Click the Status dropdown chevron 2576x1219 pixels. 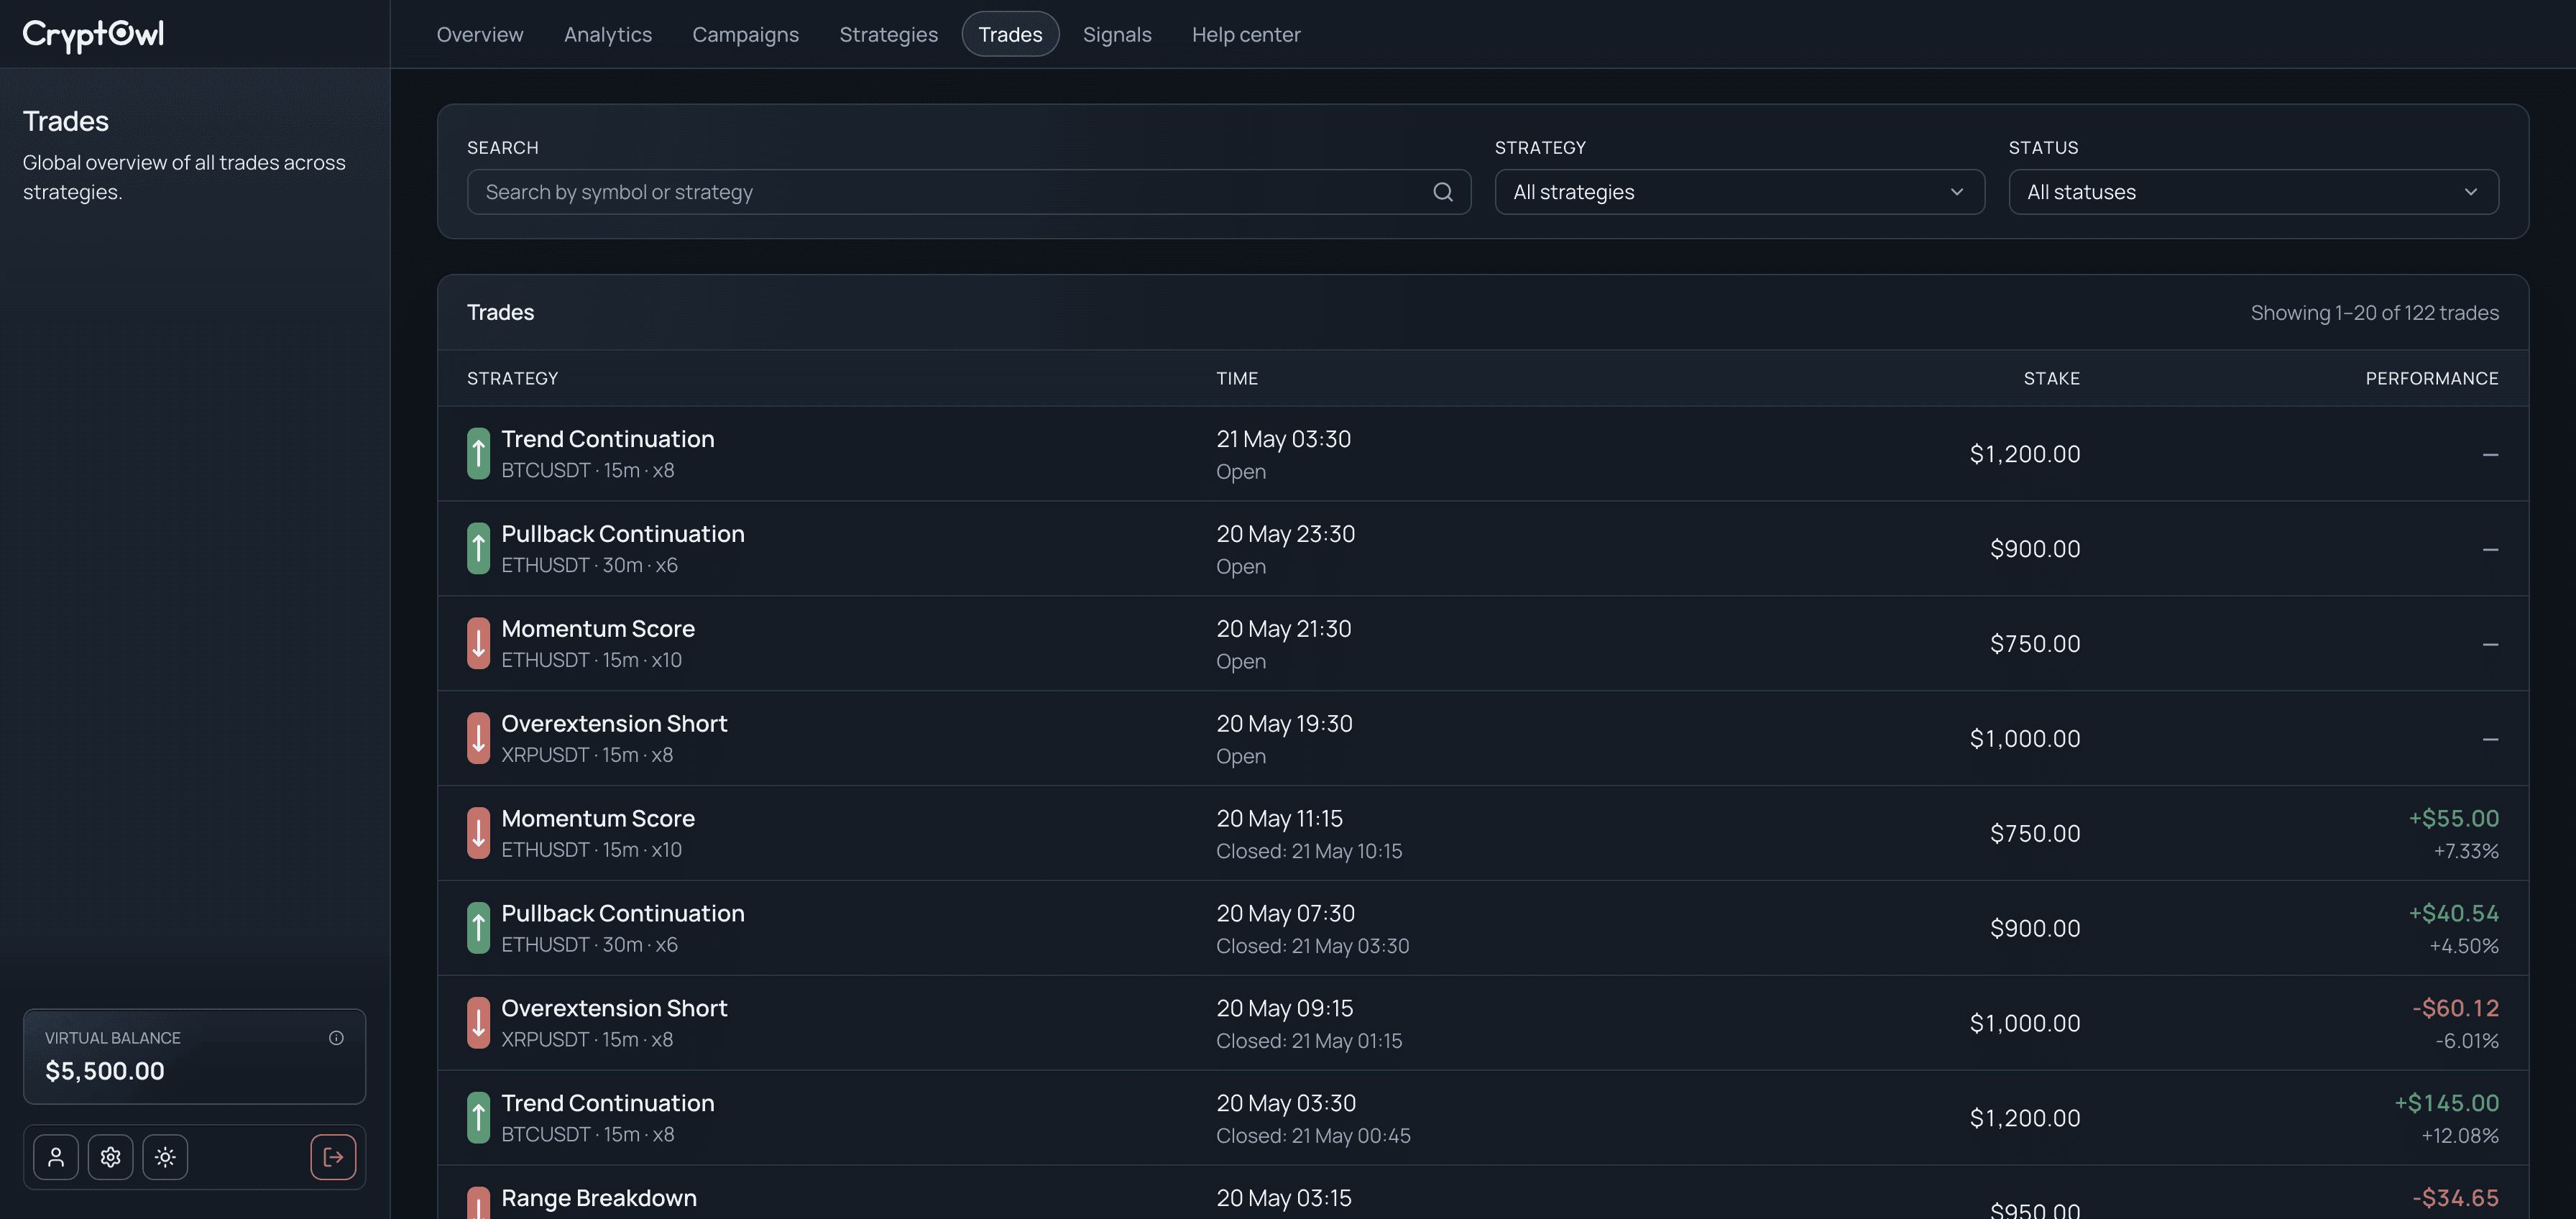[x=2470, y=192]
